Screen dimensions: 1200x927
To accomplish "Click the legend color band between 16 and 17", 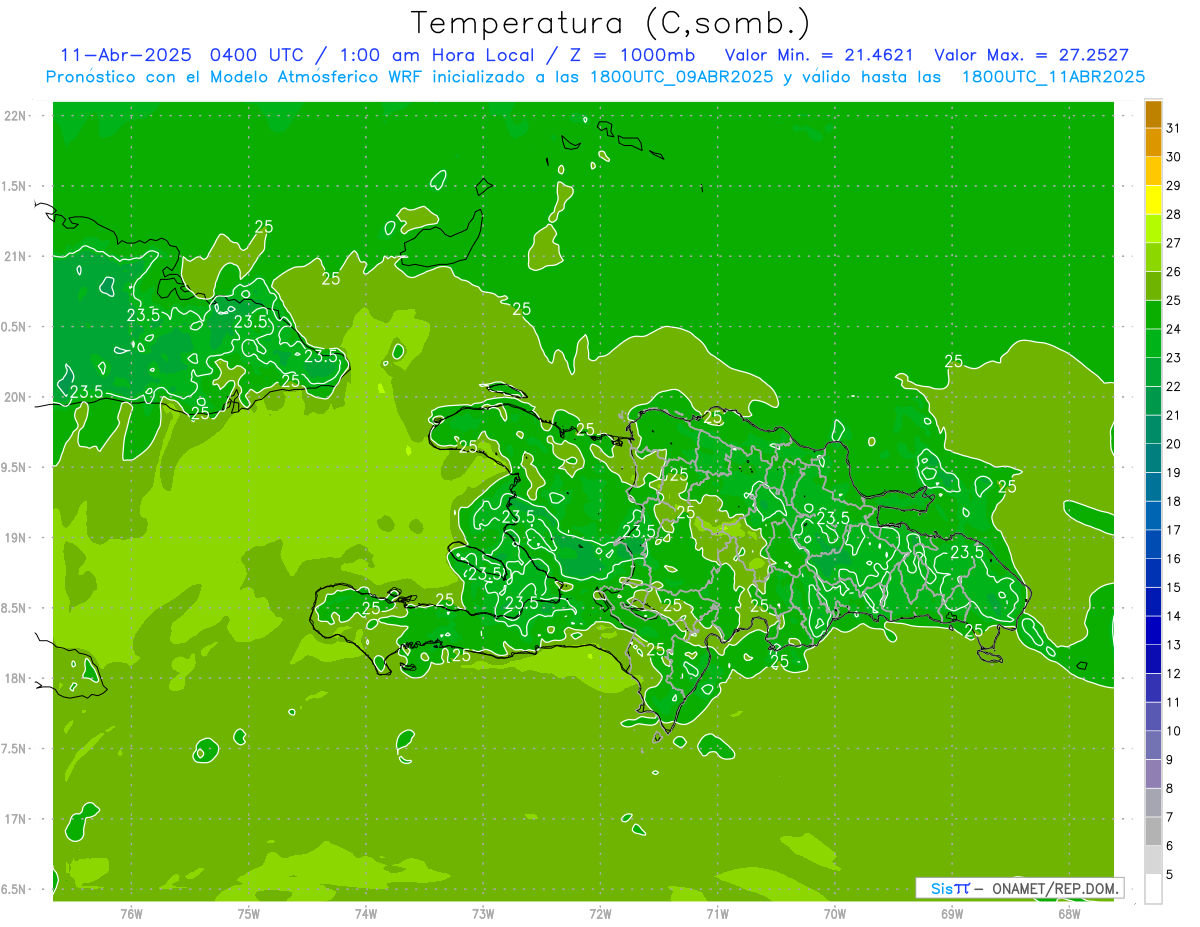I will 1153,545.
